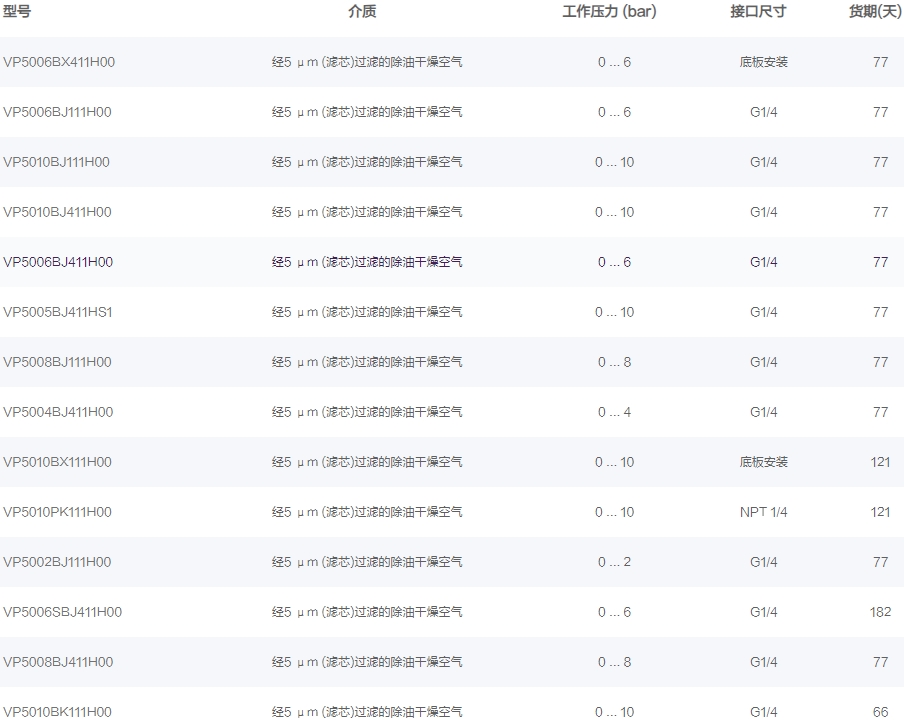Screen dimensions: 904x722
Task: Select model VP5002BJ111H00
Action: (x=57, y=562)
